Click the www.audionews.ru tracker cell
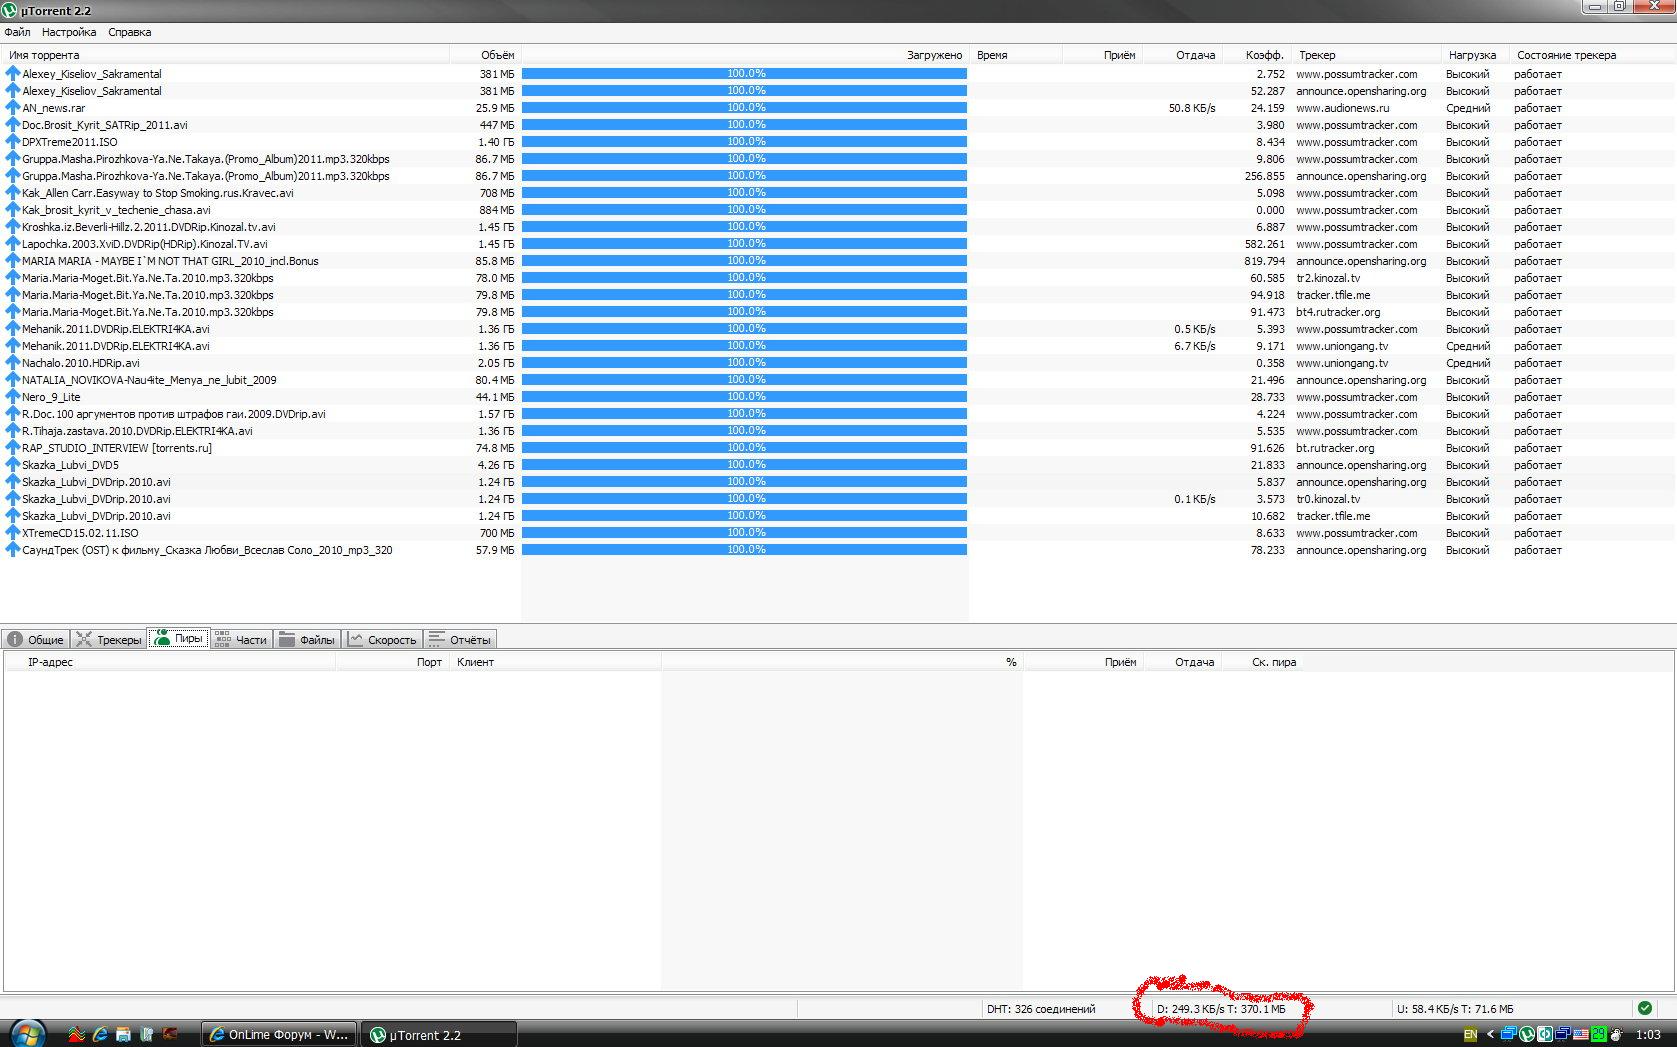The image size is (1677, 1047). click(x=1343, y=108)
